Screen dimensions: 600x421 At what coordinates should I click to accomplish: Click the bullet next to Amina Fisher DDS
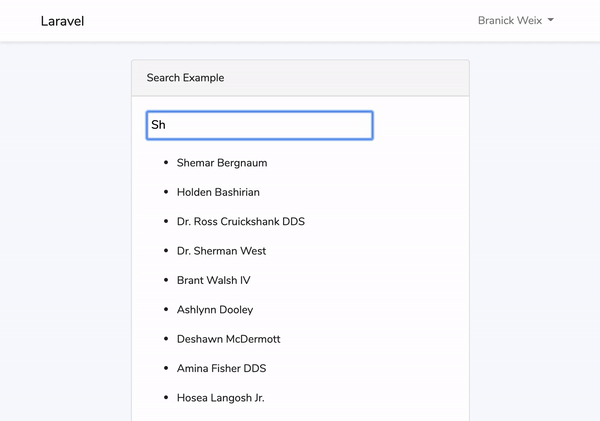(165, 369)
